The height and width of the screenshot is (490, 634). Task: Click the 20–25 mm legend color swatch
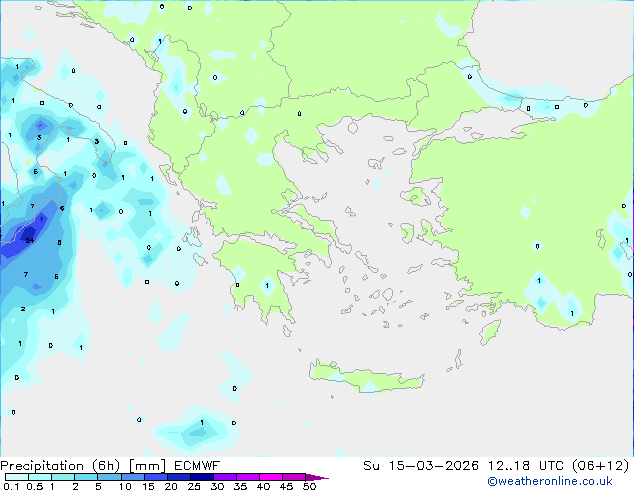(178, 477)
